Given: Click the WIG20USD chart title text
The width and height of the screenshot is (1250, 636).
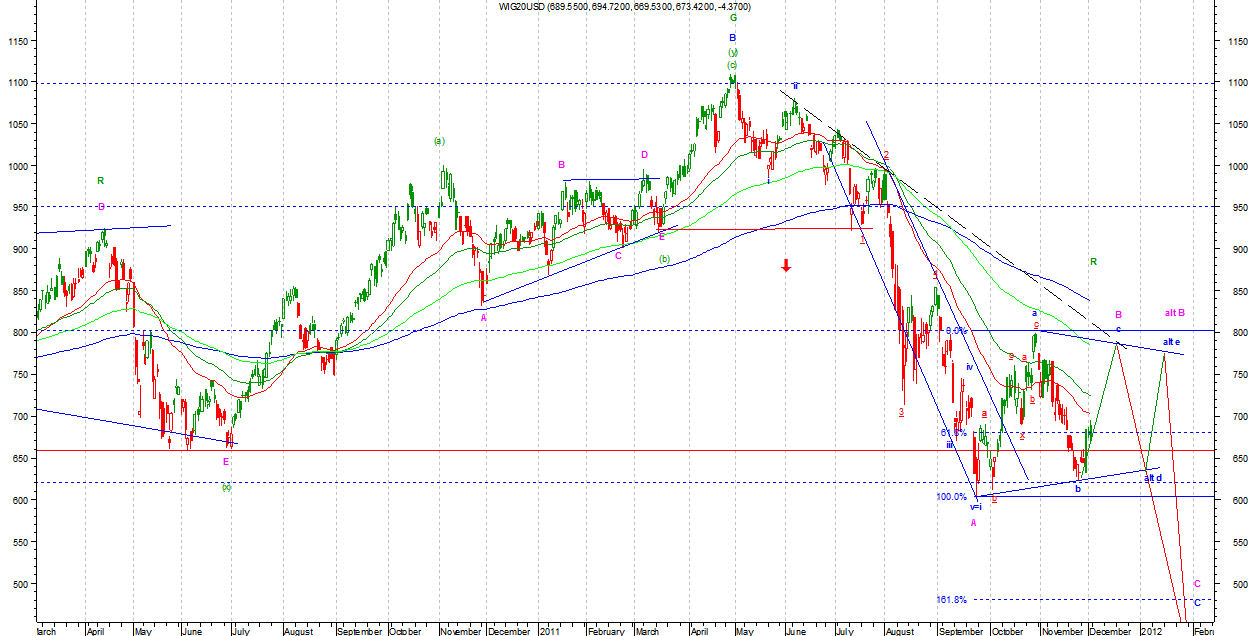Looking at the screenshot, I should coord(625,6).
